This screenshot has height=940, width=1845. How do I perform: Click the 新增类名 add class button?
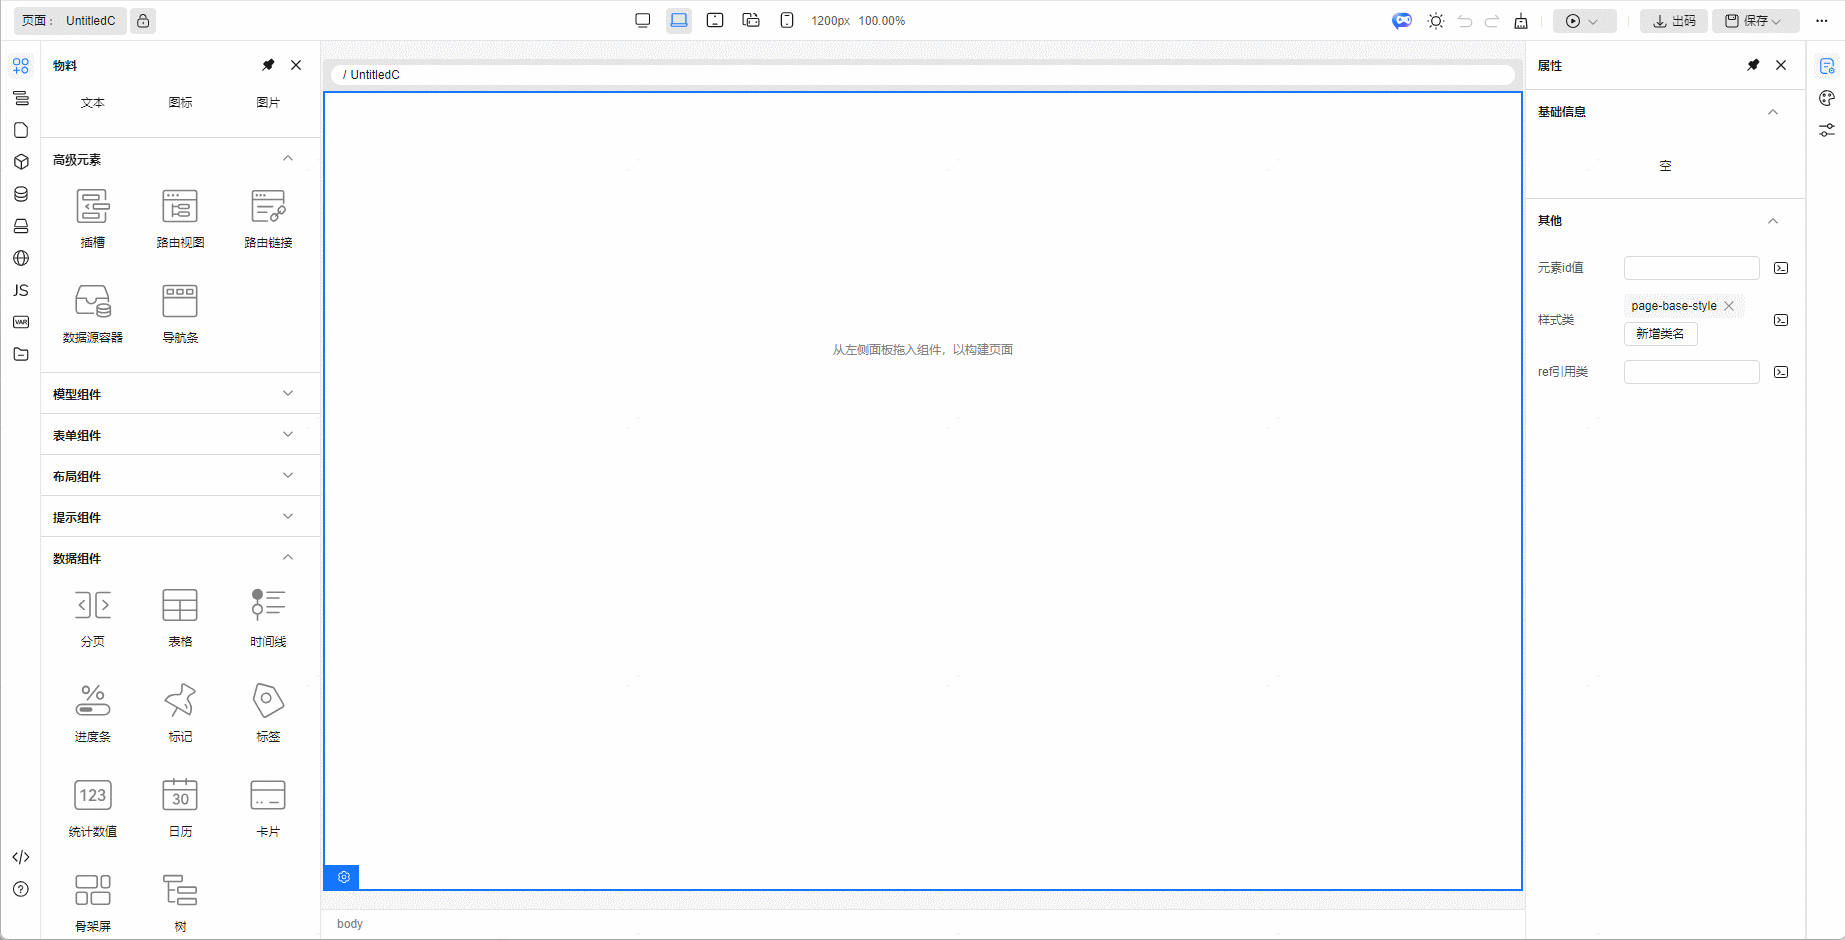(x=1660, y=334)
